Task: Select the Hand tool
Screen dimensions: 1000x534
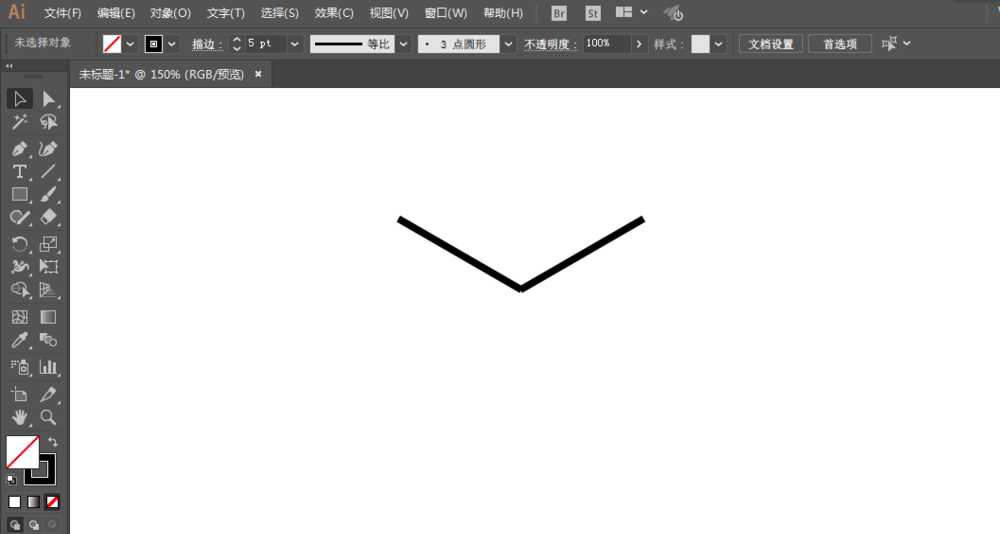Action: (19, 417)
